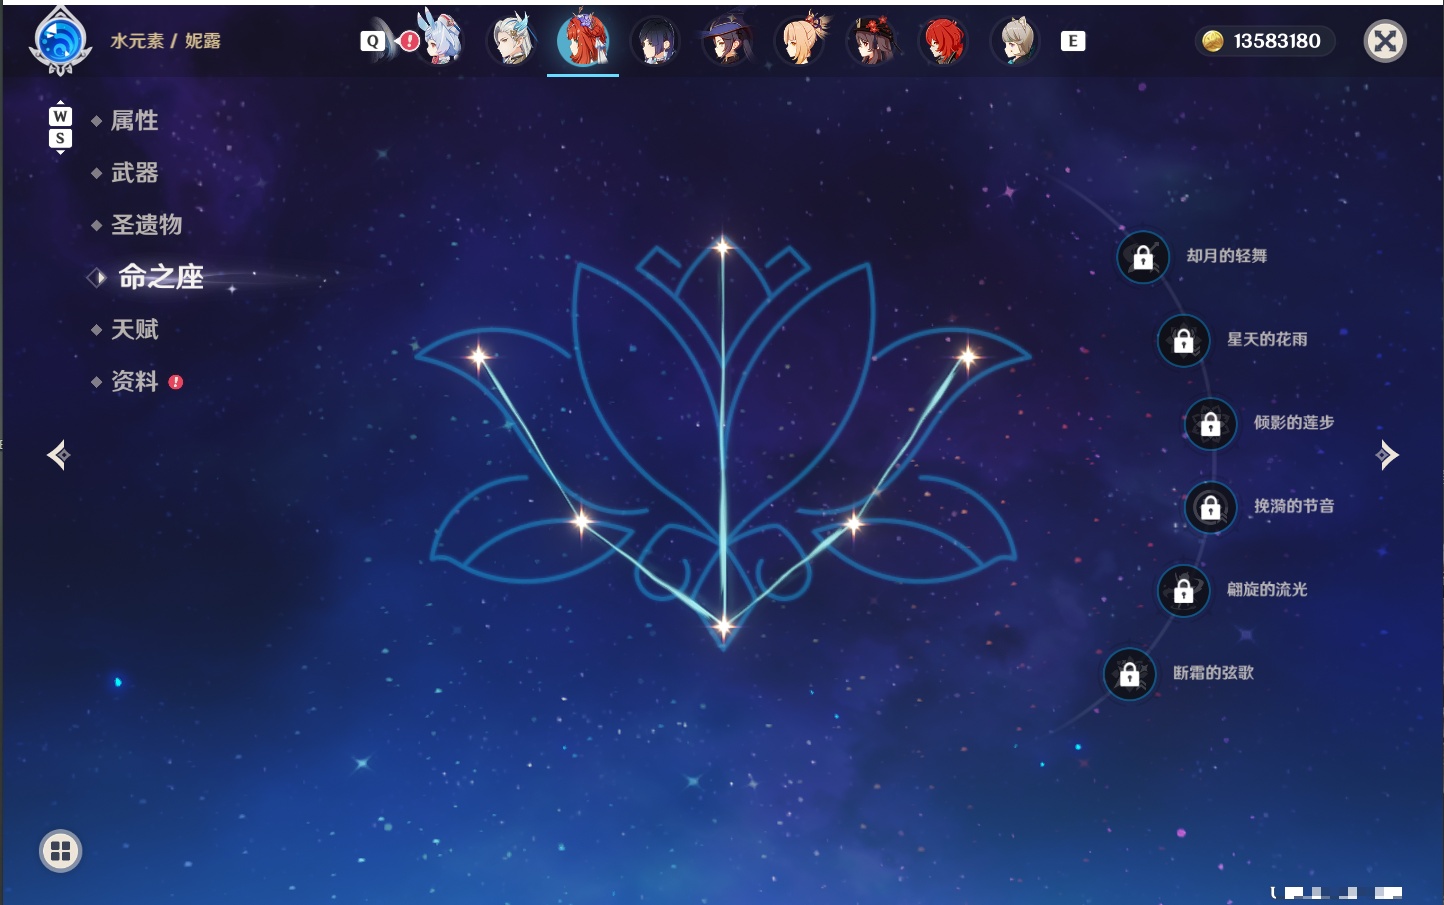
Task: View the 挽漪的节音 constellation name
Action: point(1294,506)
